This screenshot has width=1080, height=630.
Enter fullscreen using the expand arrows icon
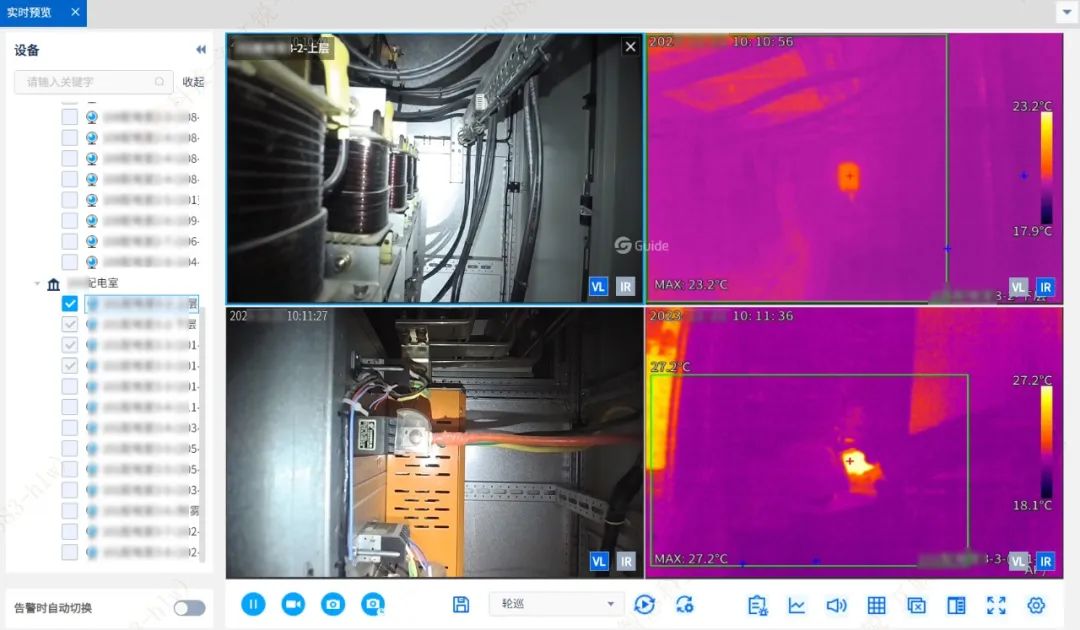coord(996,605)
